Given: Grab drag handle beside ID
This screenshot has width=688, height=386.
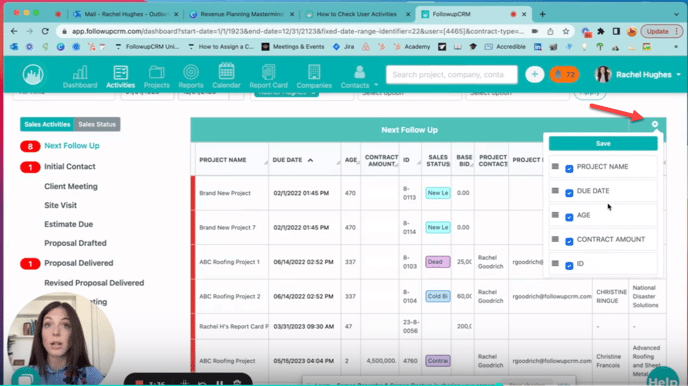Looking at the screenshot, I should 555,264.
